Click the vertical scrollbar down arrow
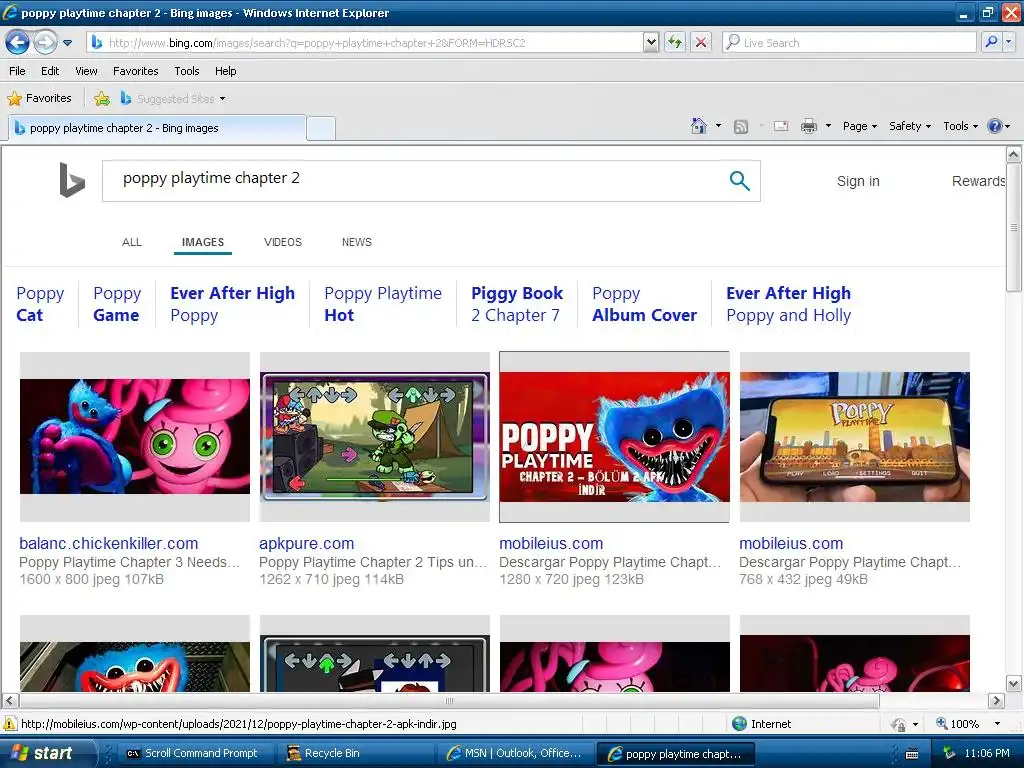Image resolution: width=1024 pixels, height=768 pixels. (1014, 684)
